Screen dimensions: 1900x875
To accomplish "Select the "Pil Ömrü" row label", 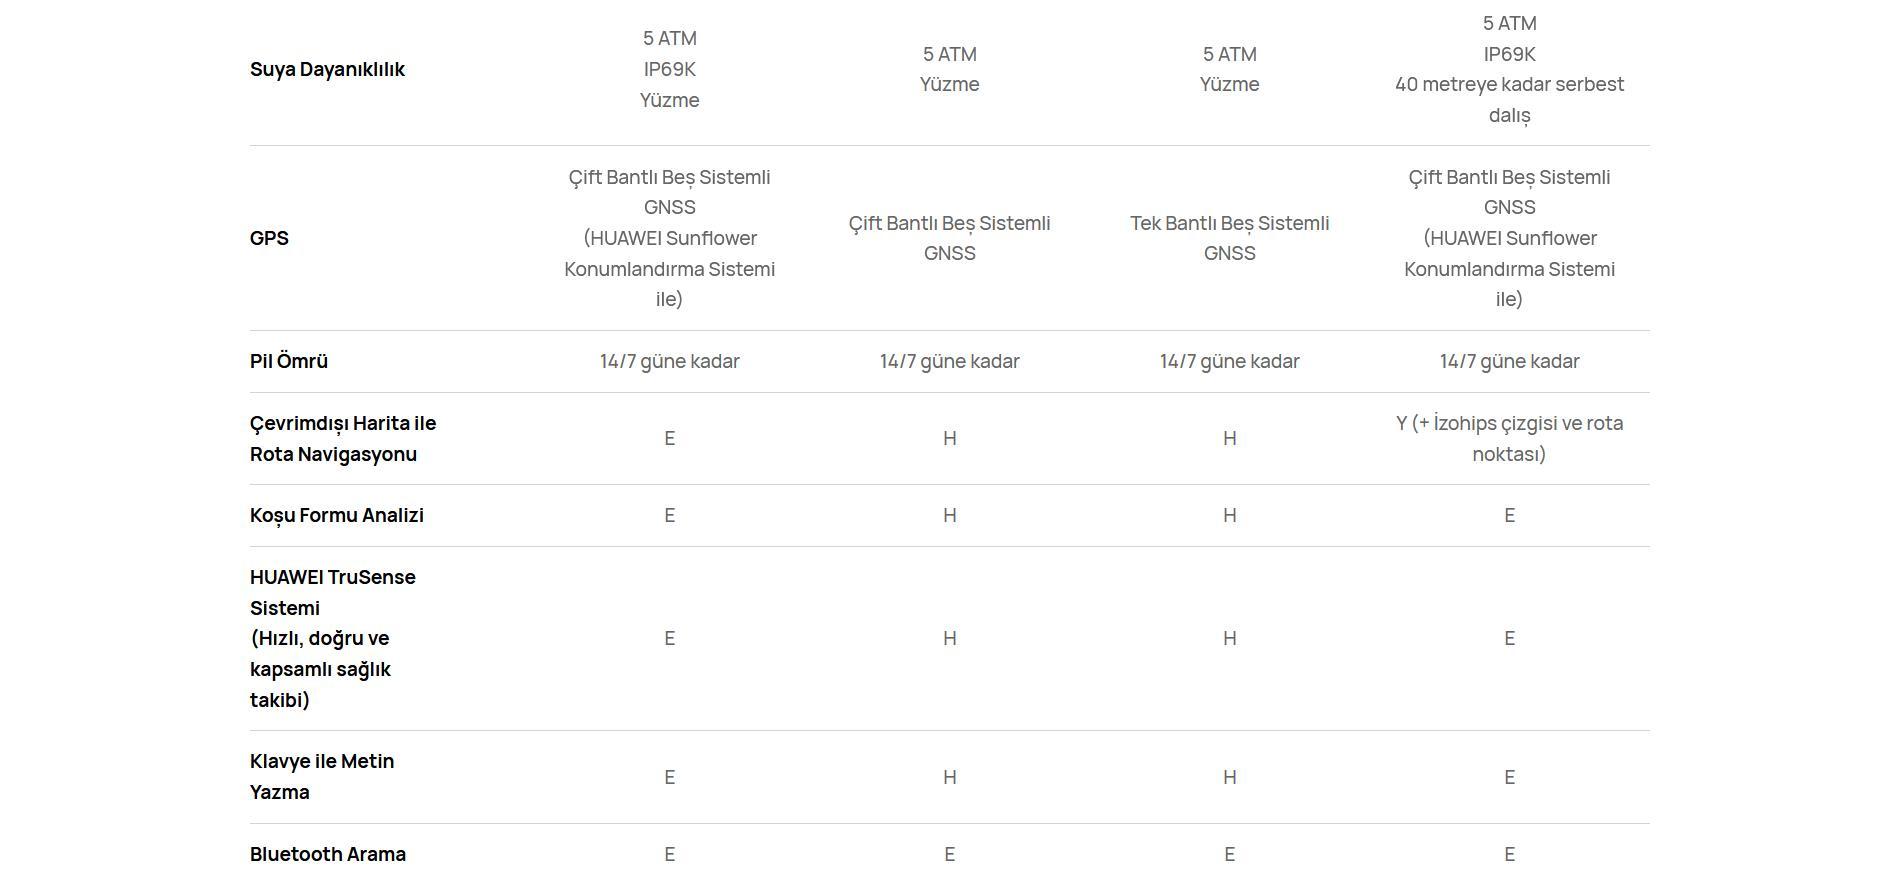I will point(289,361).
